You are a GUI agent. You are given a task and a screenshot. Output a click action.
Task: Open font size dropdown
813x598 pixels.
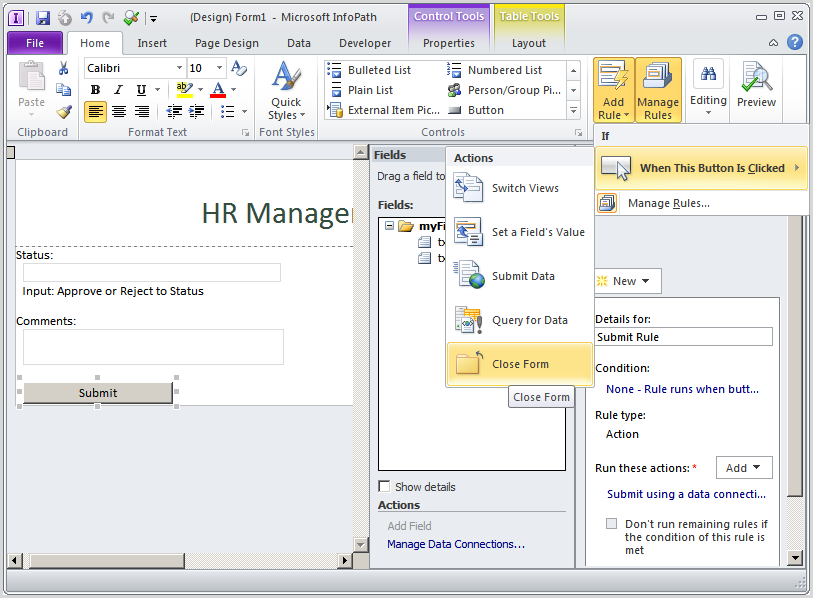[x=219, y=68]
